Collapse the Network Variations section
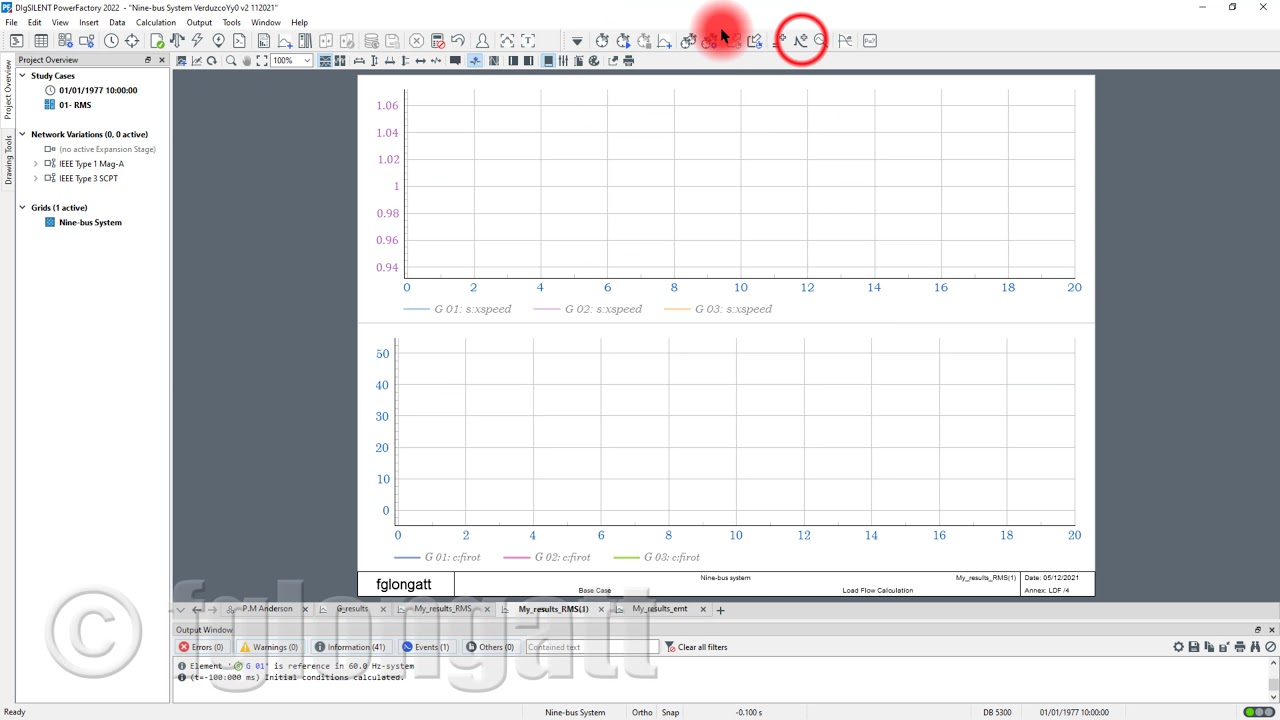The width and height of the screenshot is (1280, 720). 22,134
